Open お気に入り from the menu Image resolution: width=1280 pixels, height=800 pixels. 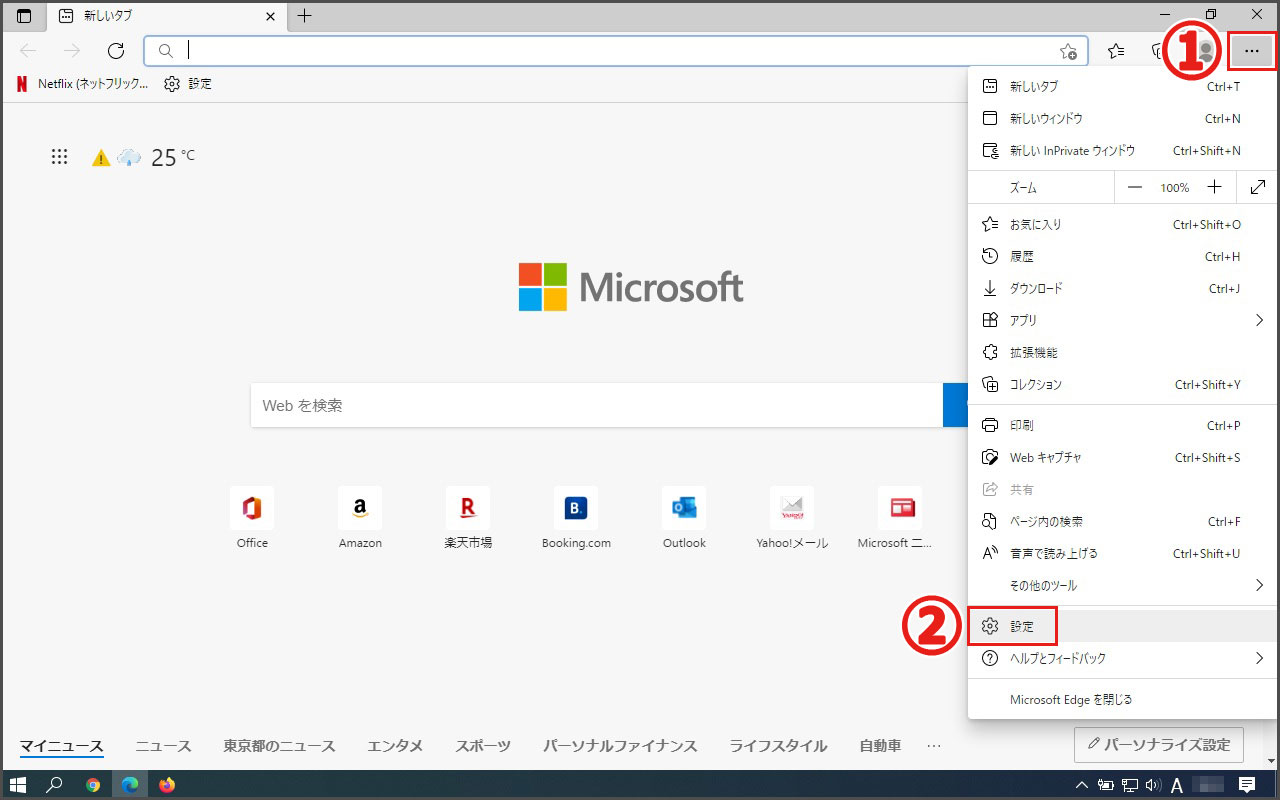pos(1123,225)
